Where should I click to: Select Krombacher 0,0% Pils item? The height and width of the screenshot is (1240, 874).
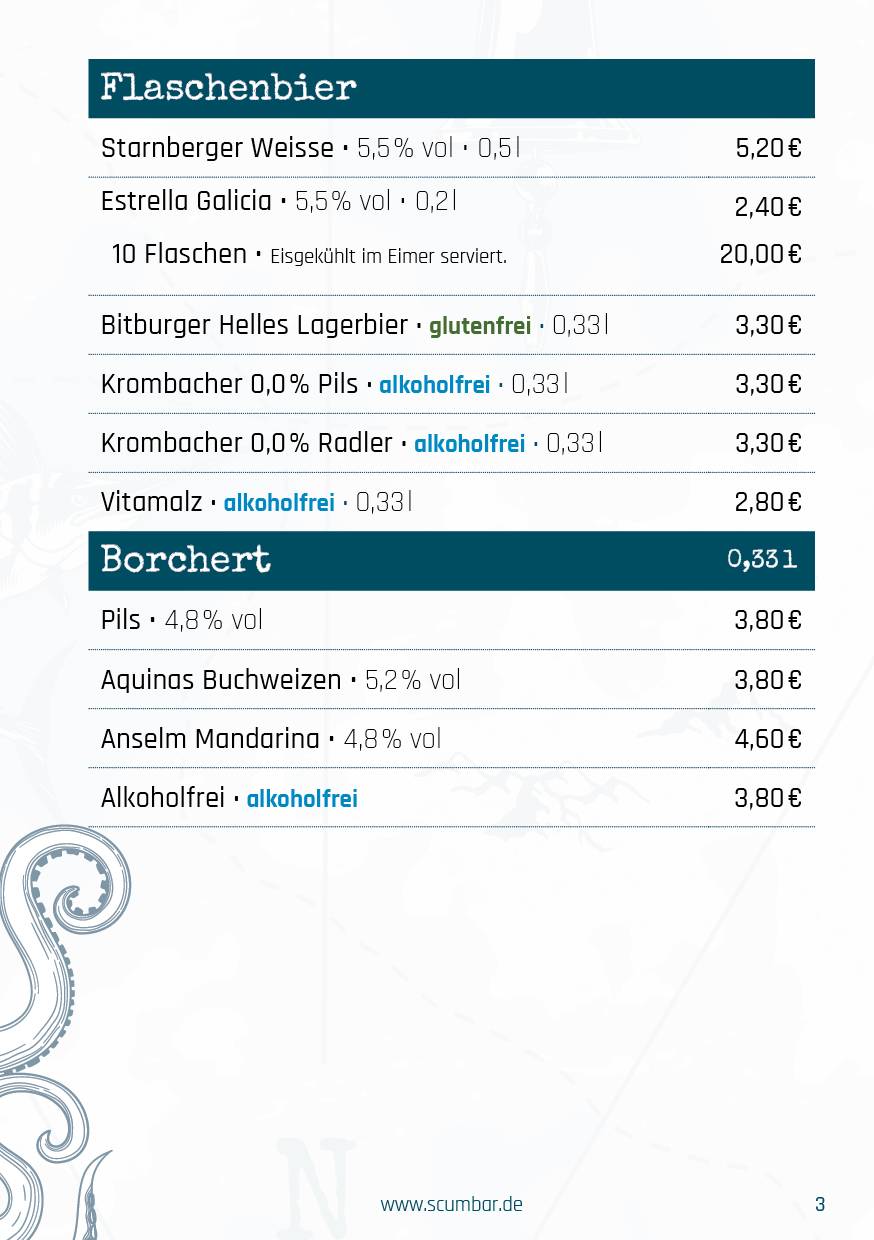click(451, 384)
